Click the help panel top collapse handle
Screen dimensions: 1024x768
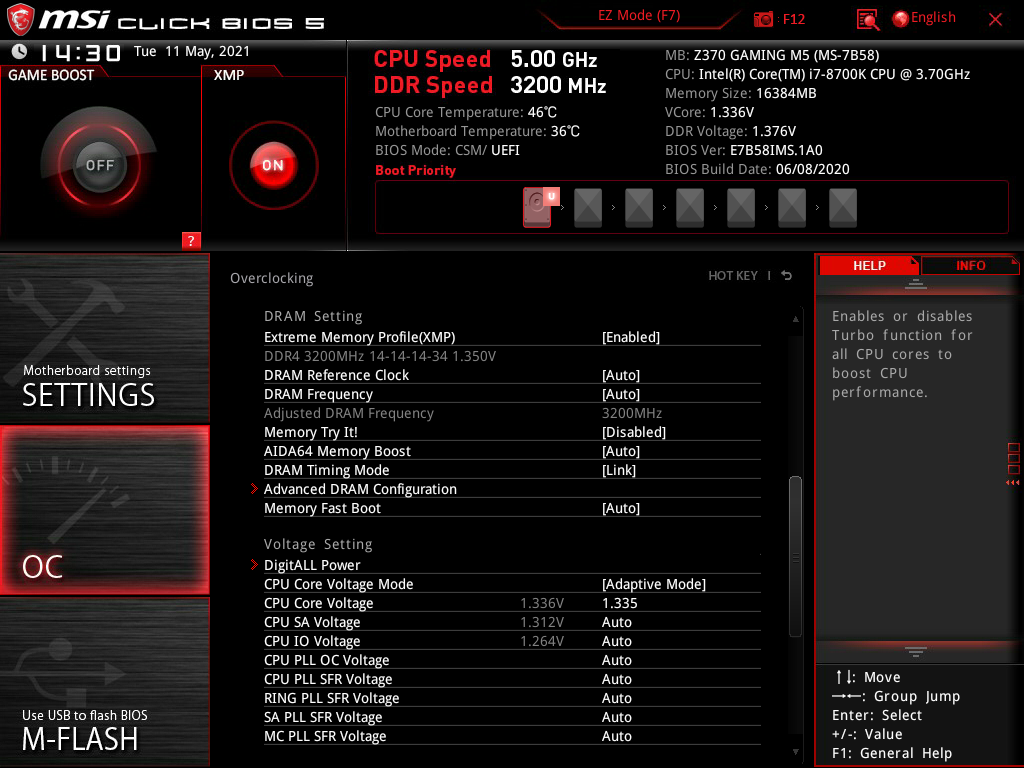point(916,283)
